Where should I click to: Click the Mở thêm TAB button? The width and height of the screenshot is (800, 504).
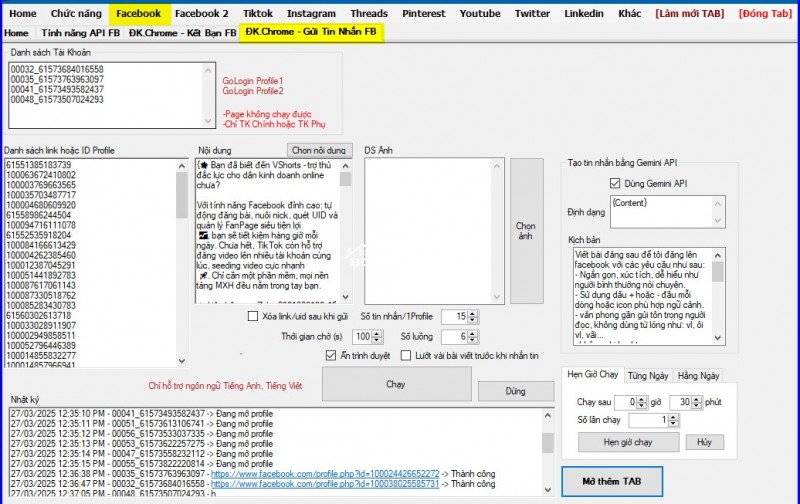click(612, 482)
